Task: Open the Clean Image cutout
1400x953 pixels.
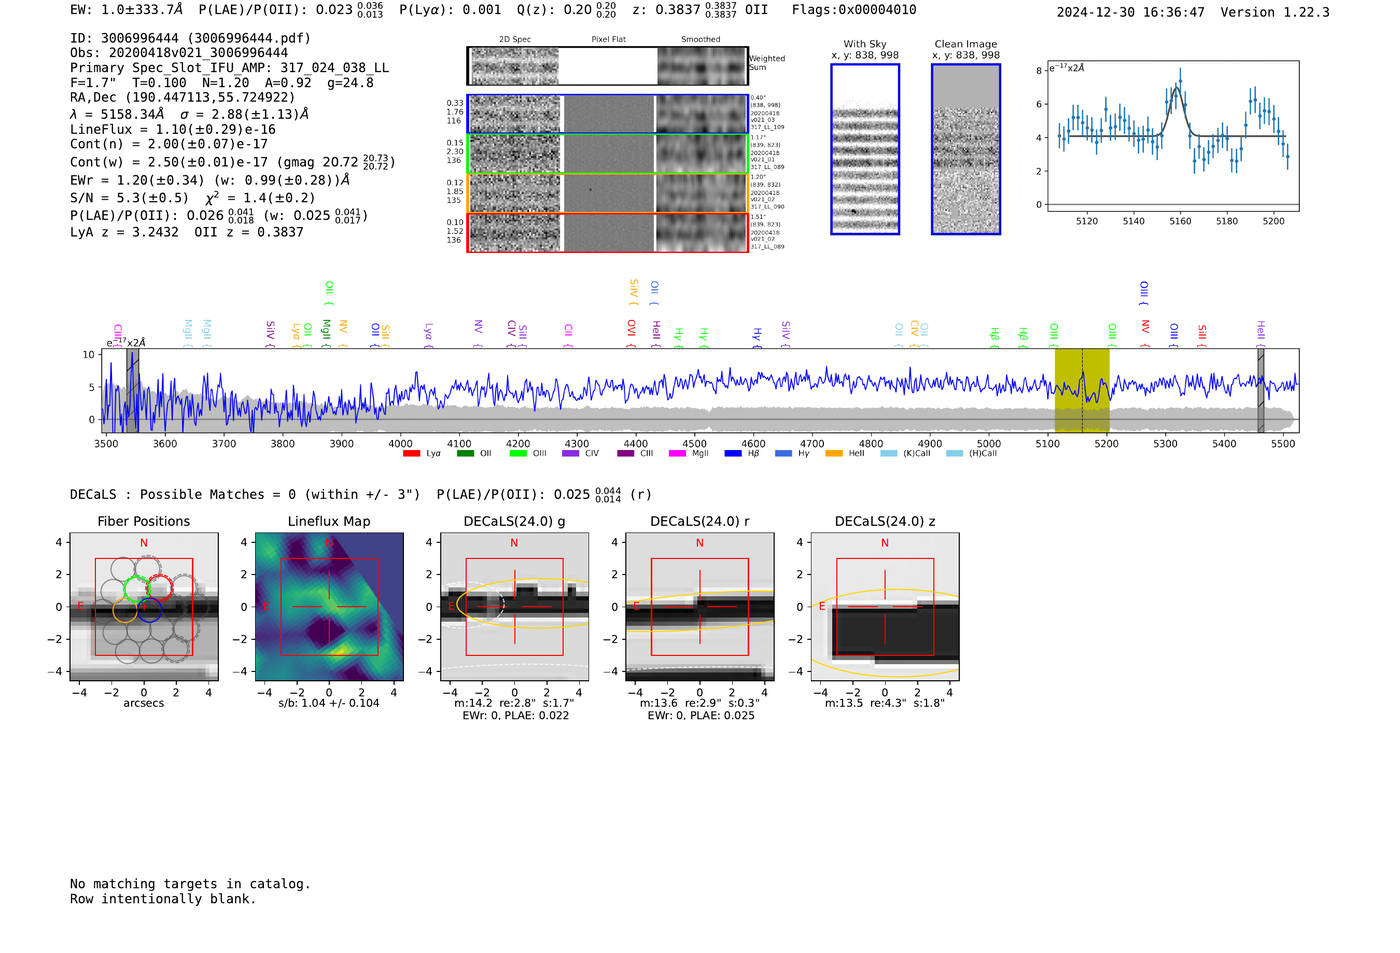Action: (966, 149)
